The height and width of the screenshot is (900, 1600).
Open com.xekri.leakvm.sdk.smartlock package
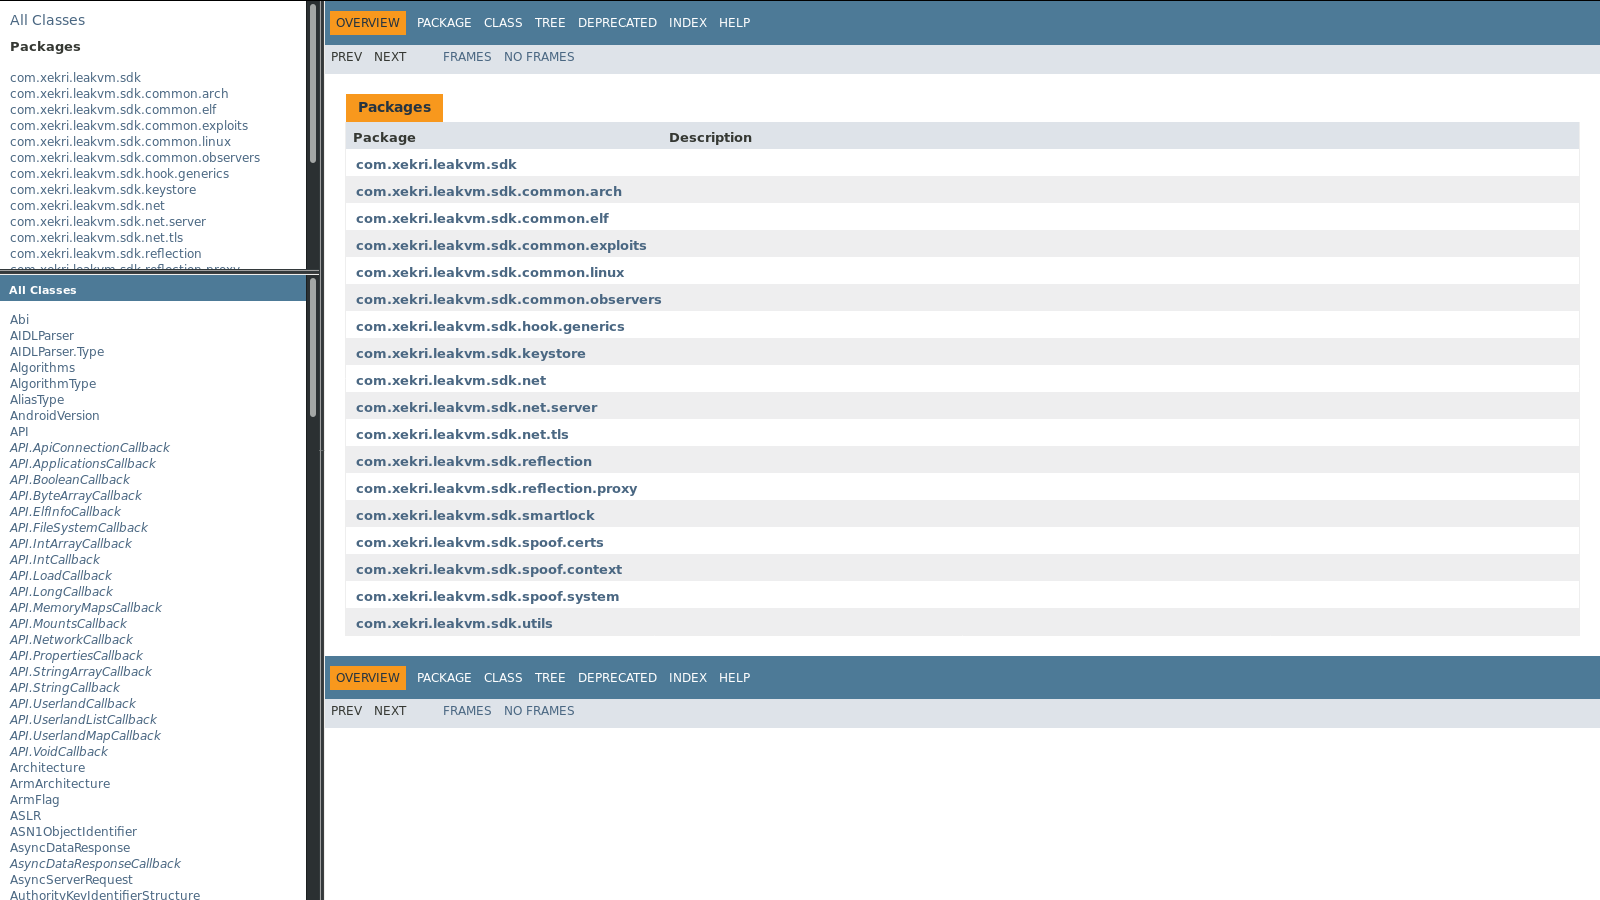[x=475, y=515]
